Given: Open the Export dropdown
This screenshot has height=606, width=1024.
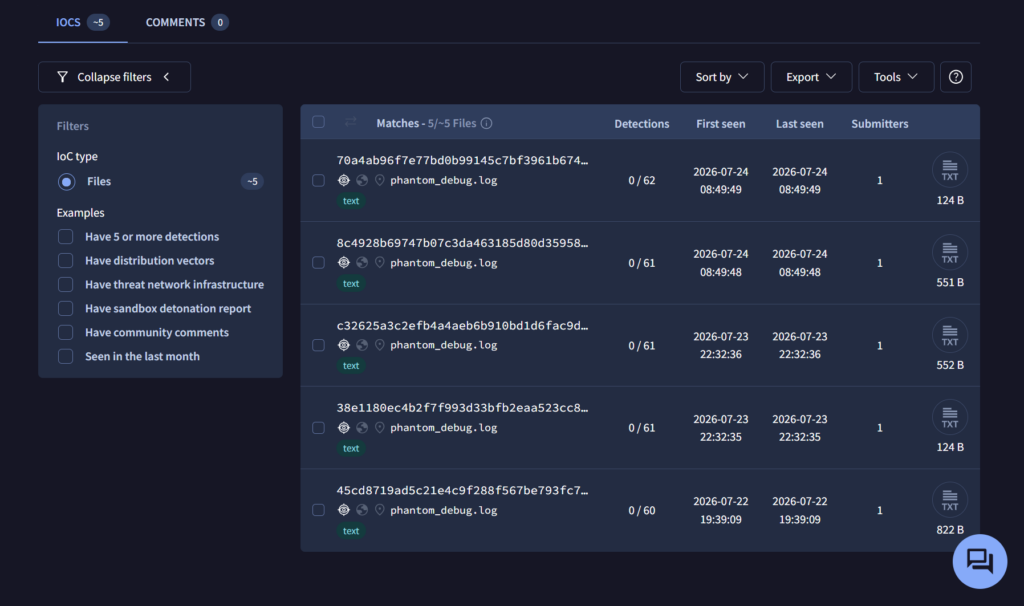Looking at the screenshot, I should 811,77.
